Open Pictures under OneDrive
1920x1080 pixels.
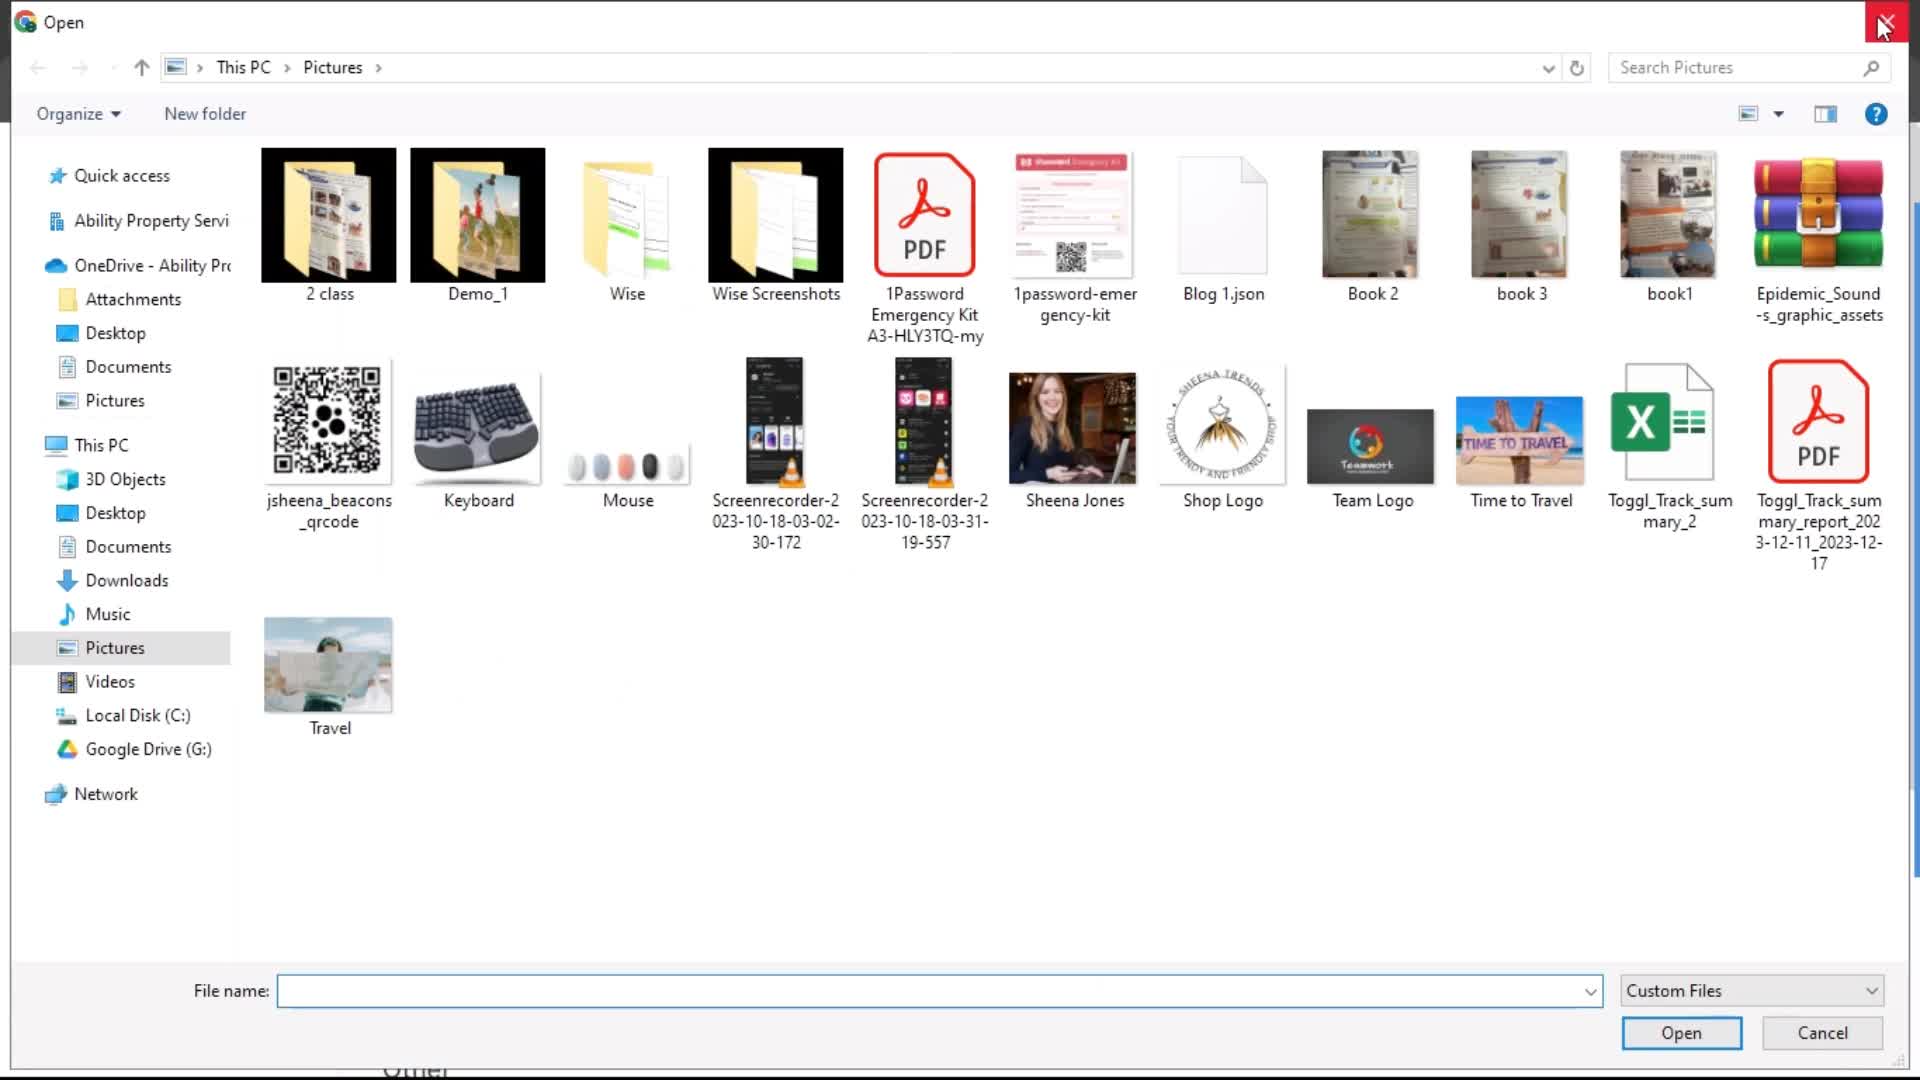[x=115, y=401]
